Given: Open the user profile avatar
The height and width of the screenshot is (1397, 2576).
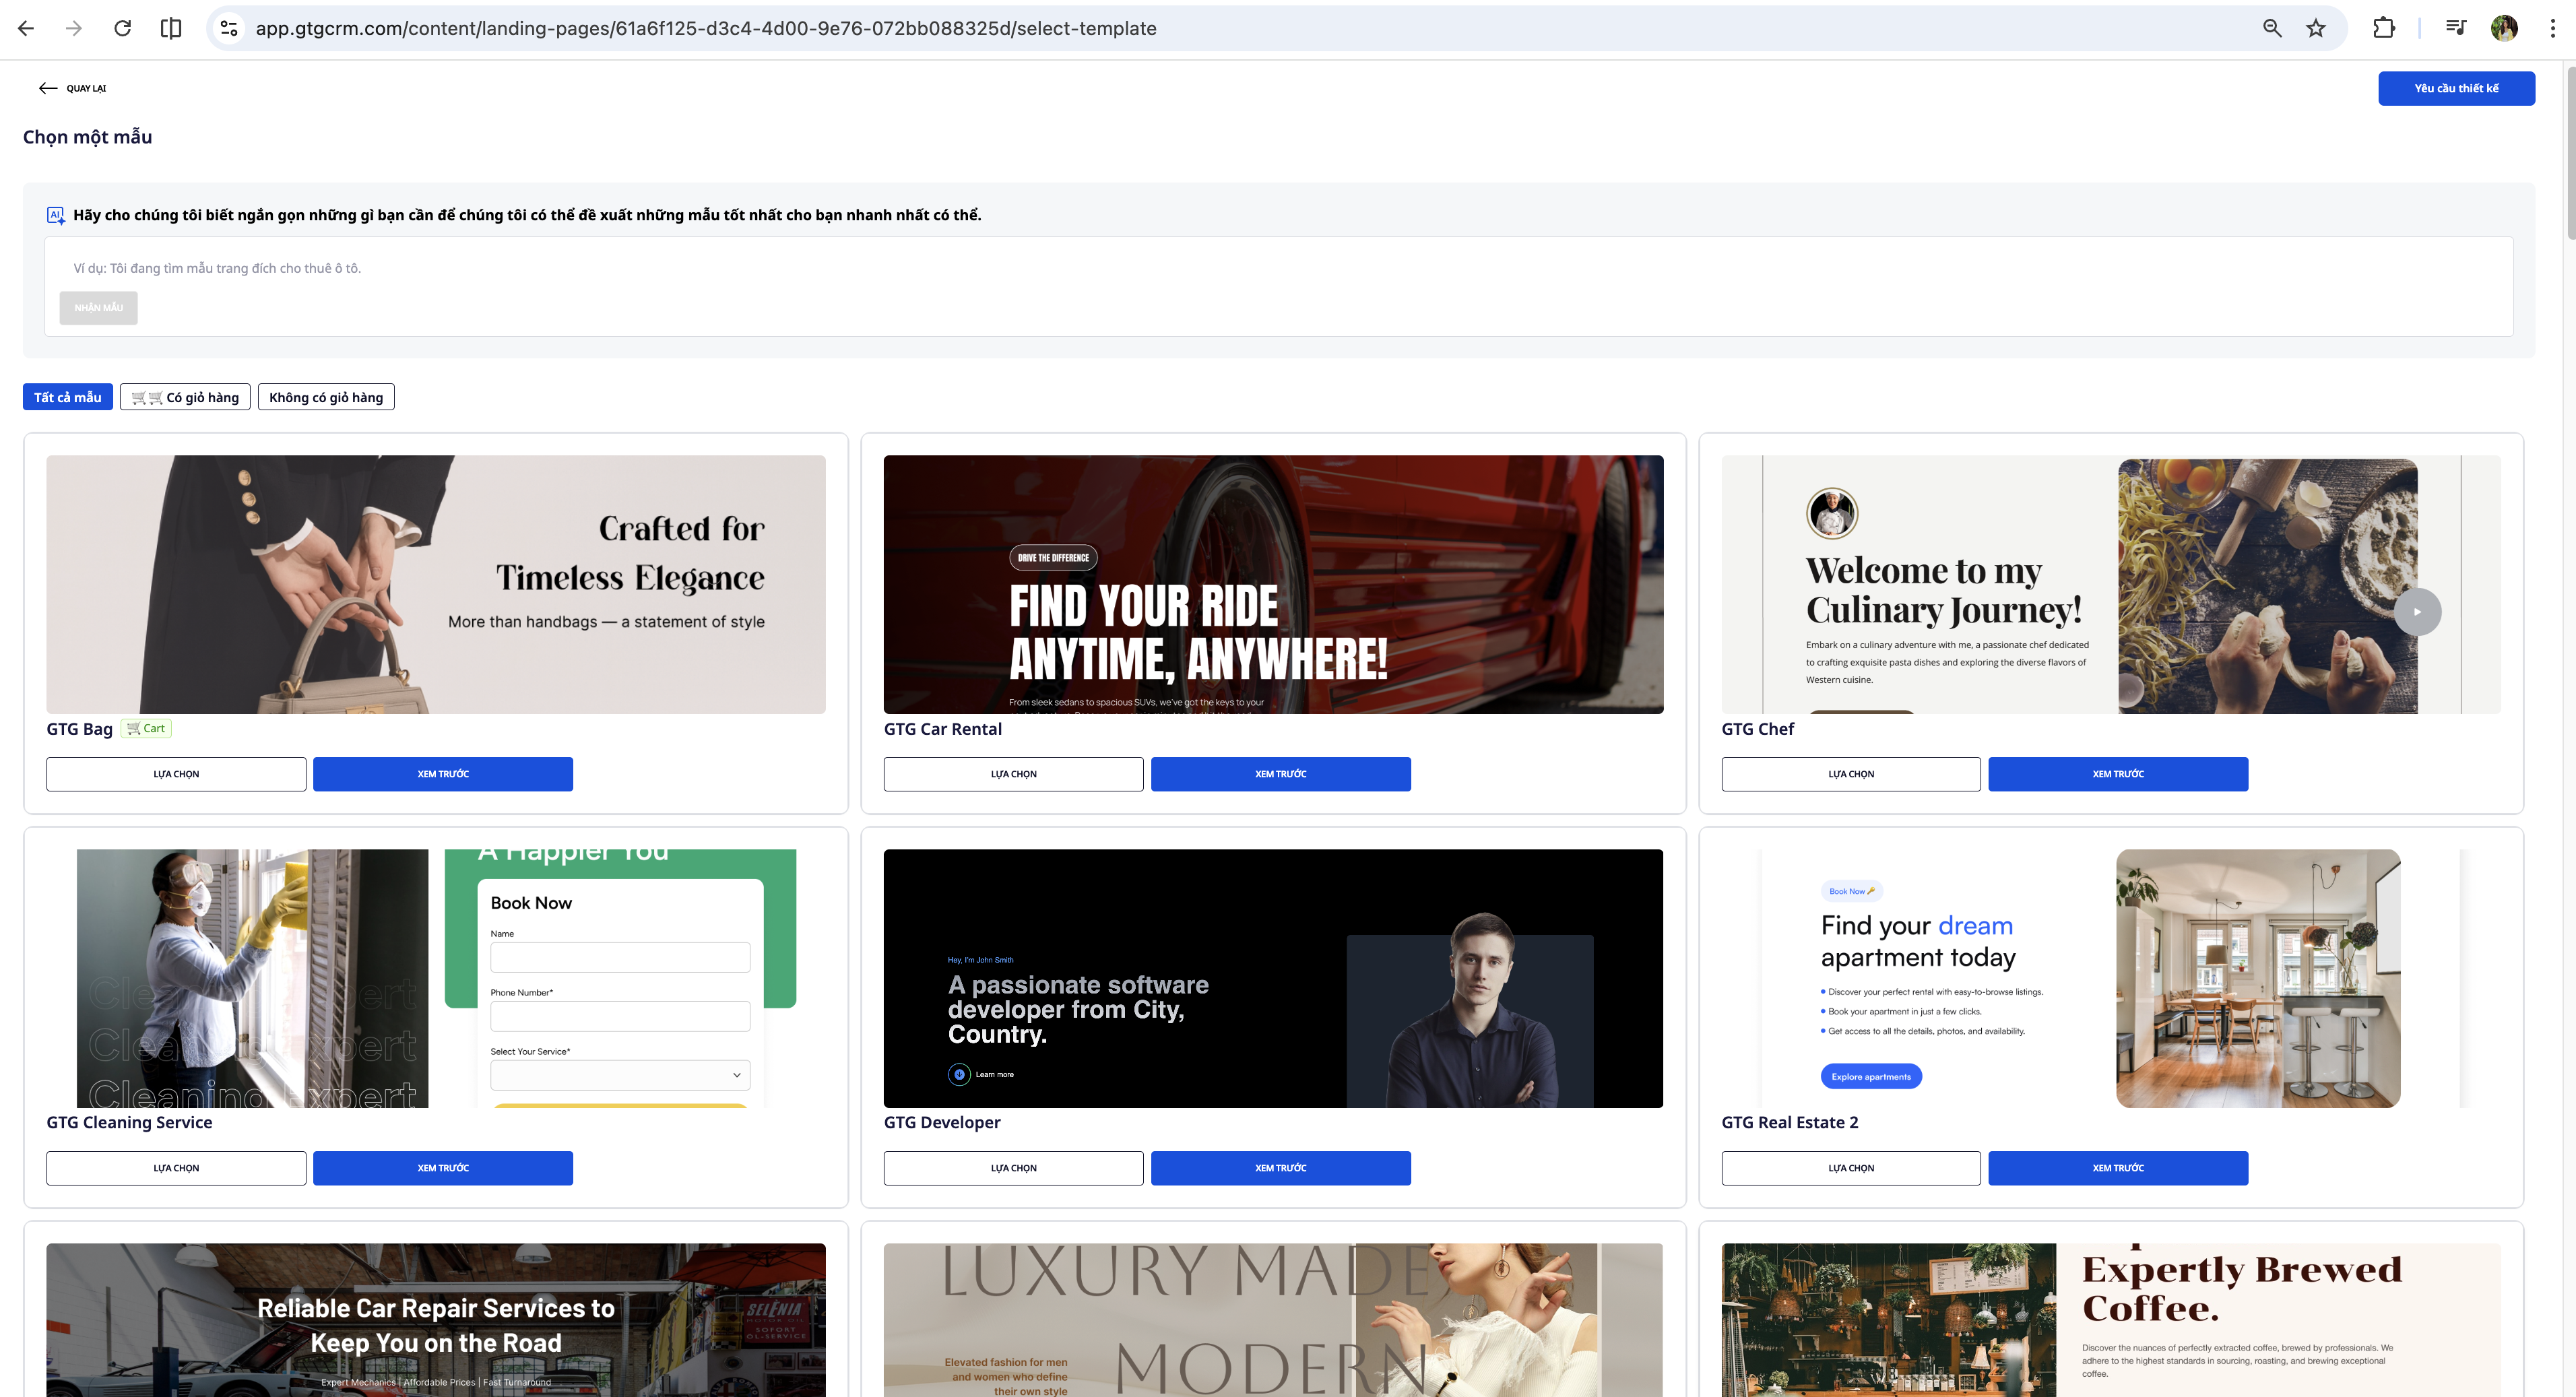Looking at the screenshot, I should [x=2504, y=28].
